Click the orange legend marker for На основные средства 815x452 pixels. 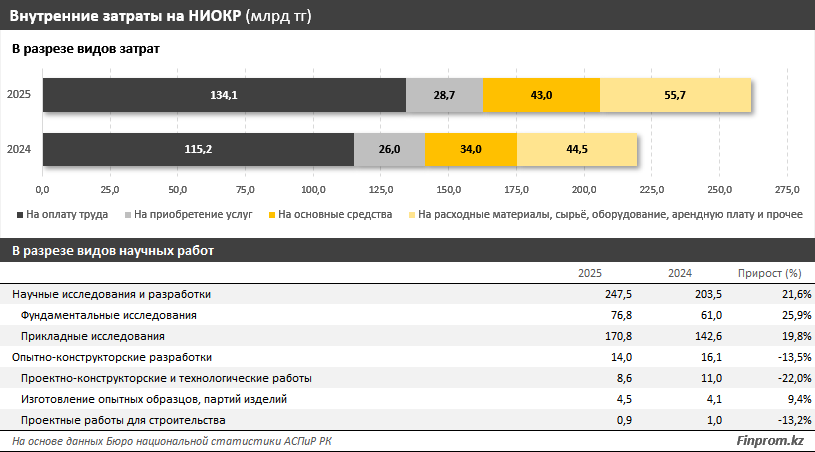[270, 214]
